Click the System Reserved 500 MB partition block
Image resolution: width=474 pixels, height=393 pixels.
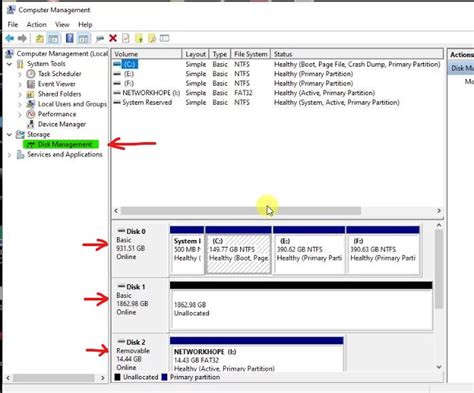pos(187,250)
